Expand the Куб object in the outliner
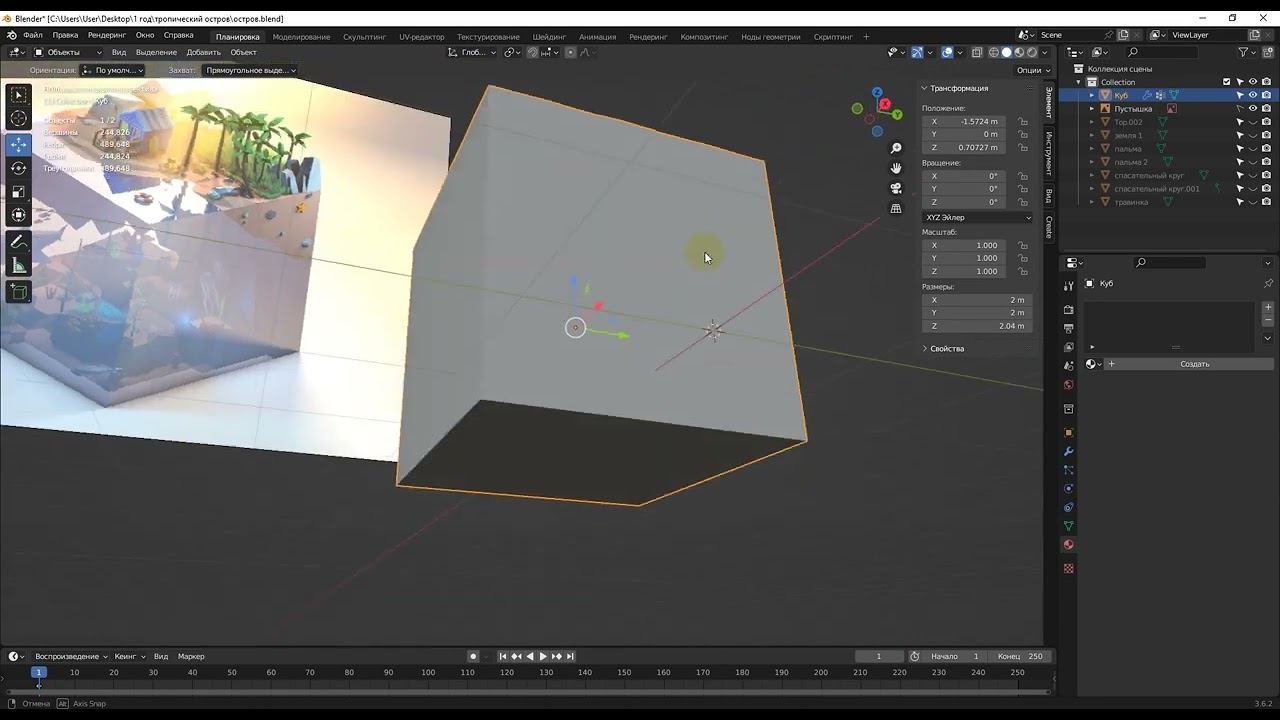 [x=1092, y=95]
